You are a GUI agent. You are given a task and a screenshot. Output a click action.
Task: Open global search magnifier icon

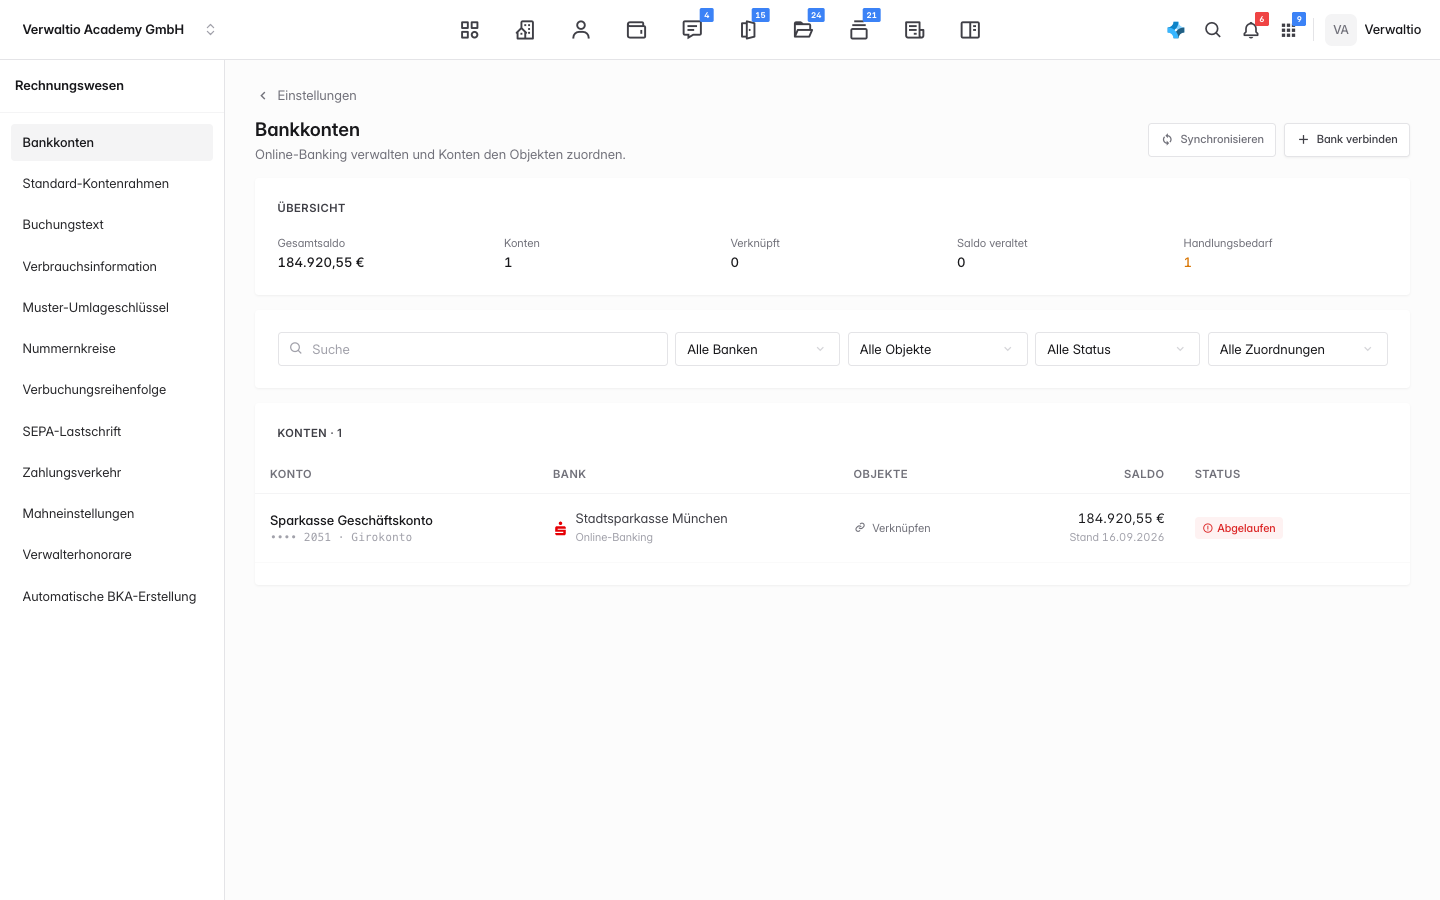(1213, 30)
